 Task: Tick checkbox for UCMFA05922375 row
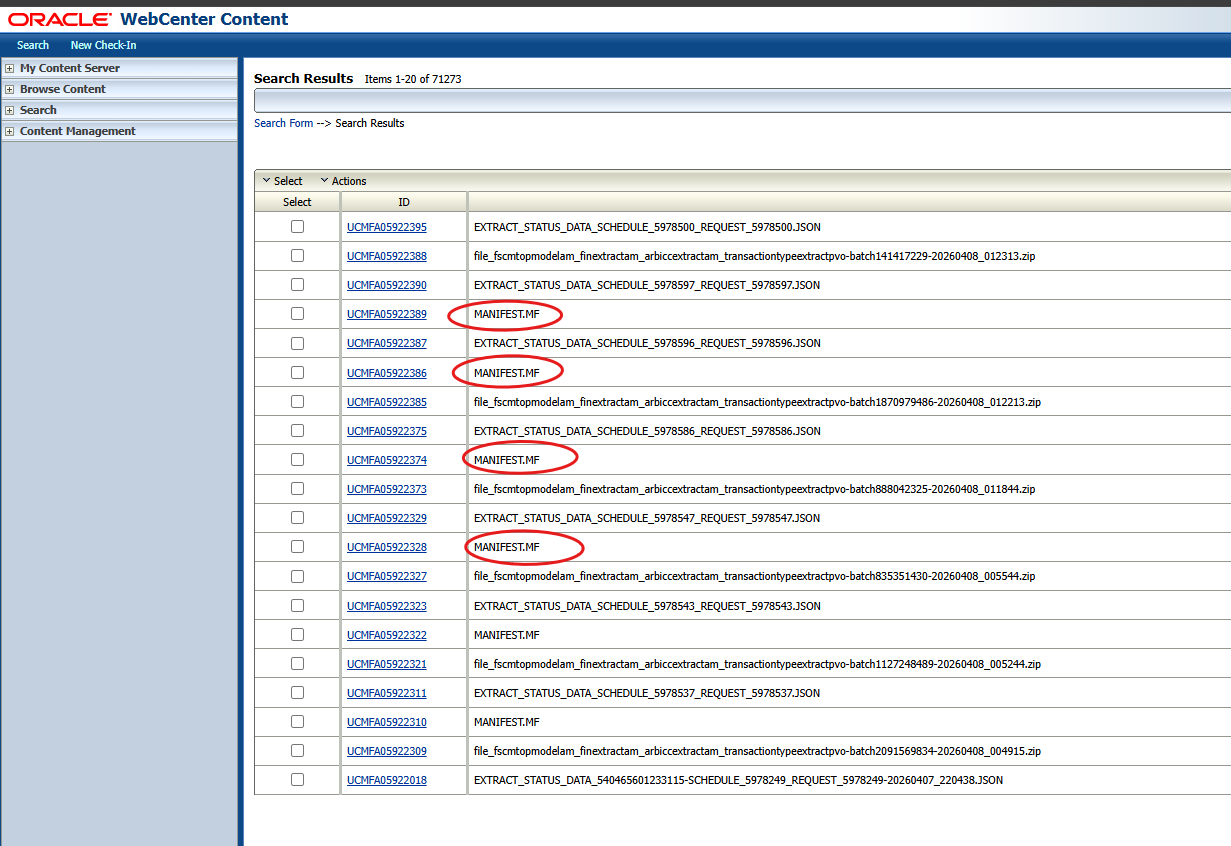click(297, 430)
